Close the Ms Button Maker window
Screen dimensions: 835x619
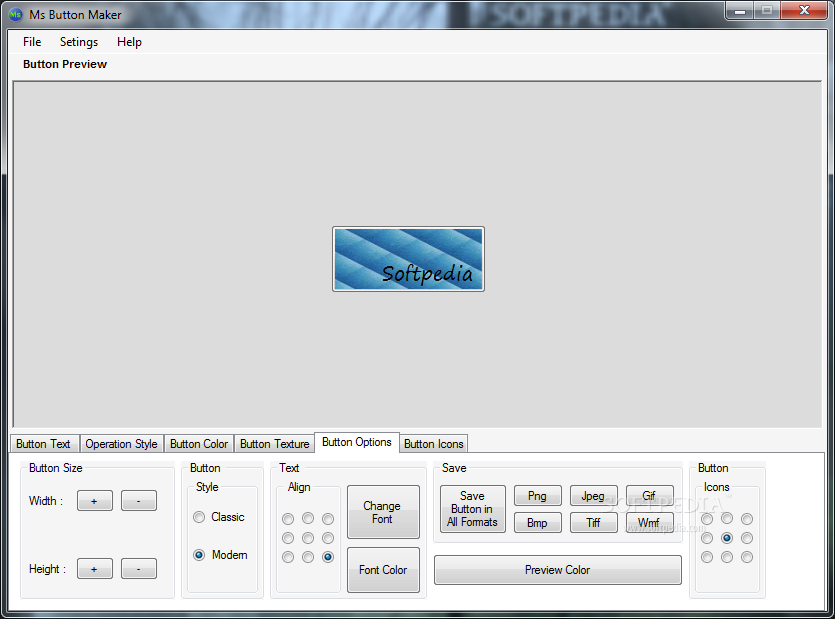pos(804,10)
